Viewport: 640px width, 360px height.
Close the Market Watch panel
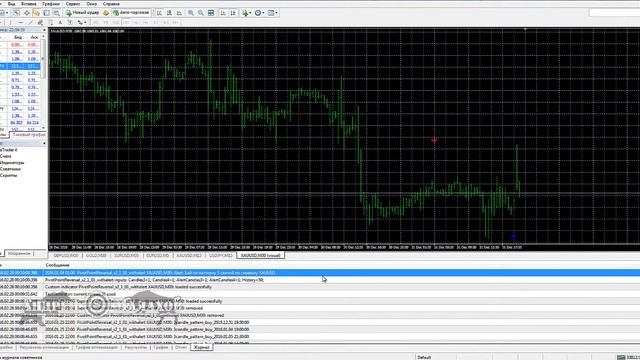(44, 30)
